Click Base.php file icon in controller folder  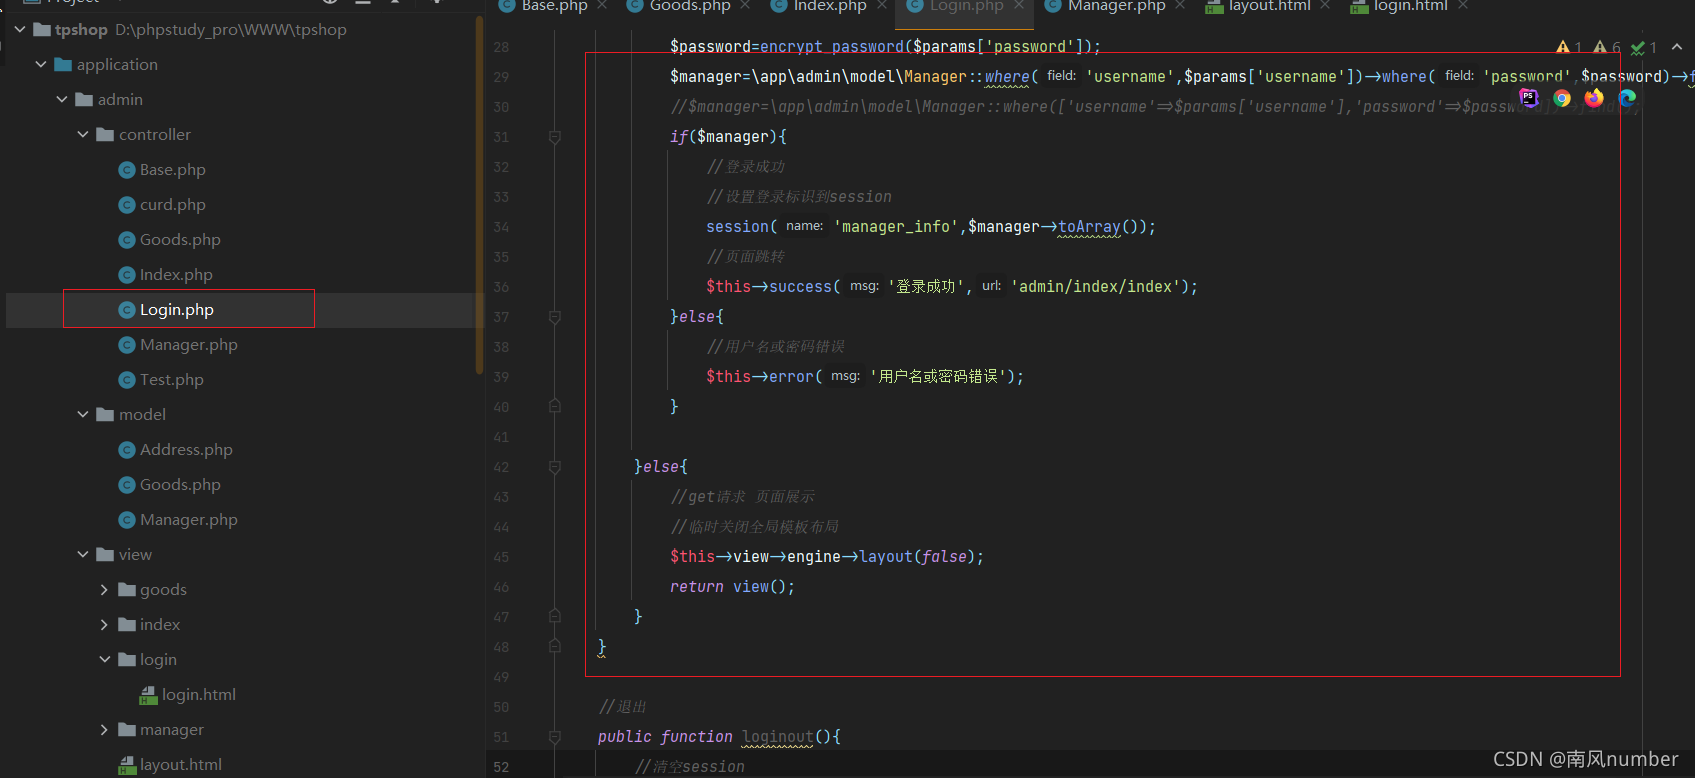point(127,170)
